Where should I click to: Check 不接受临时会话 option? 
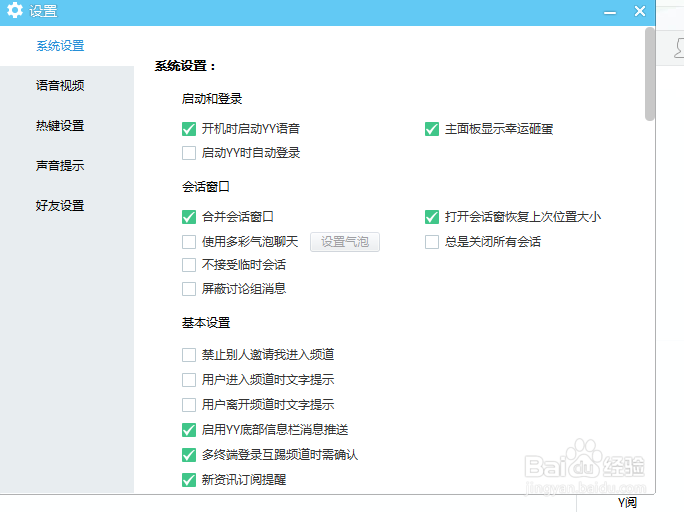pos(189,265)
